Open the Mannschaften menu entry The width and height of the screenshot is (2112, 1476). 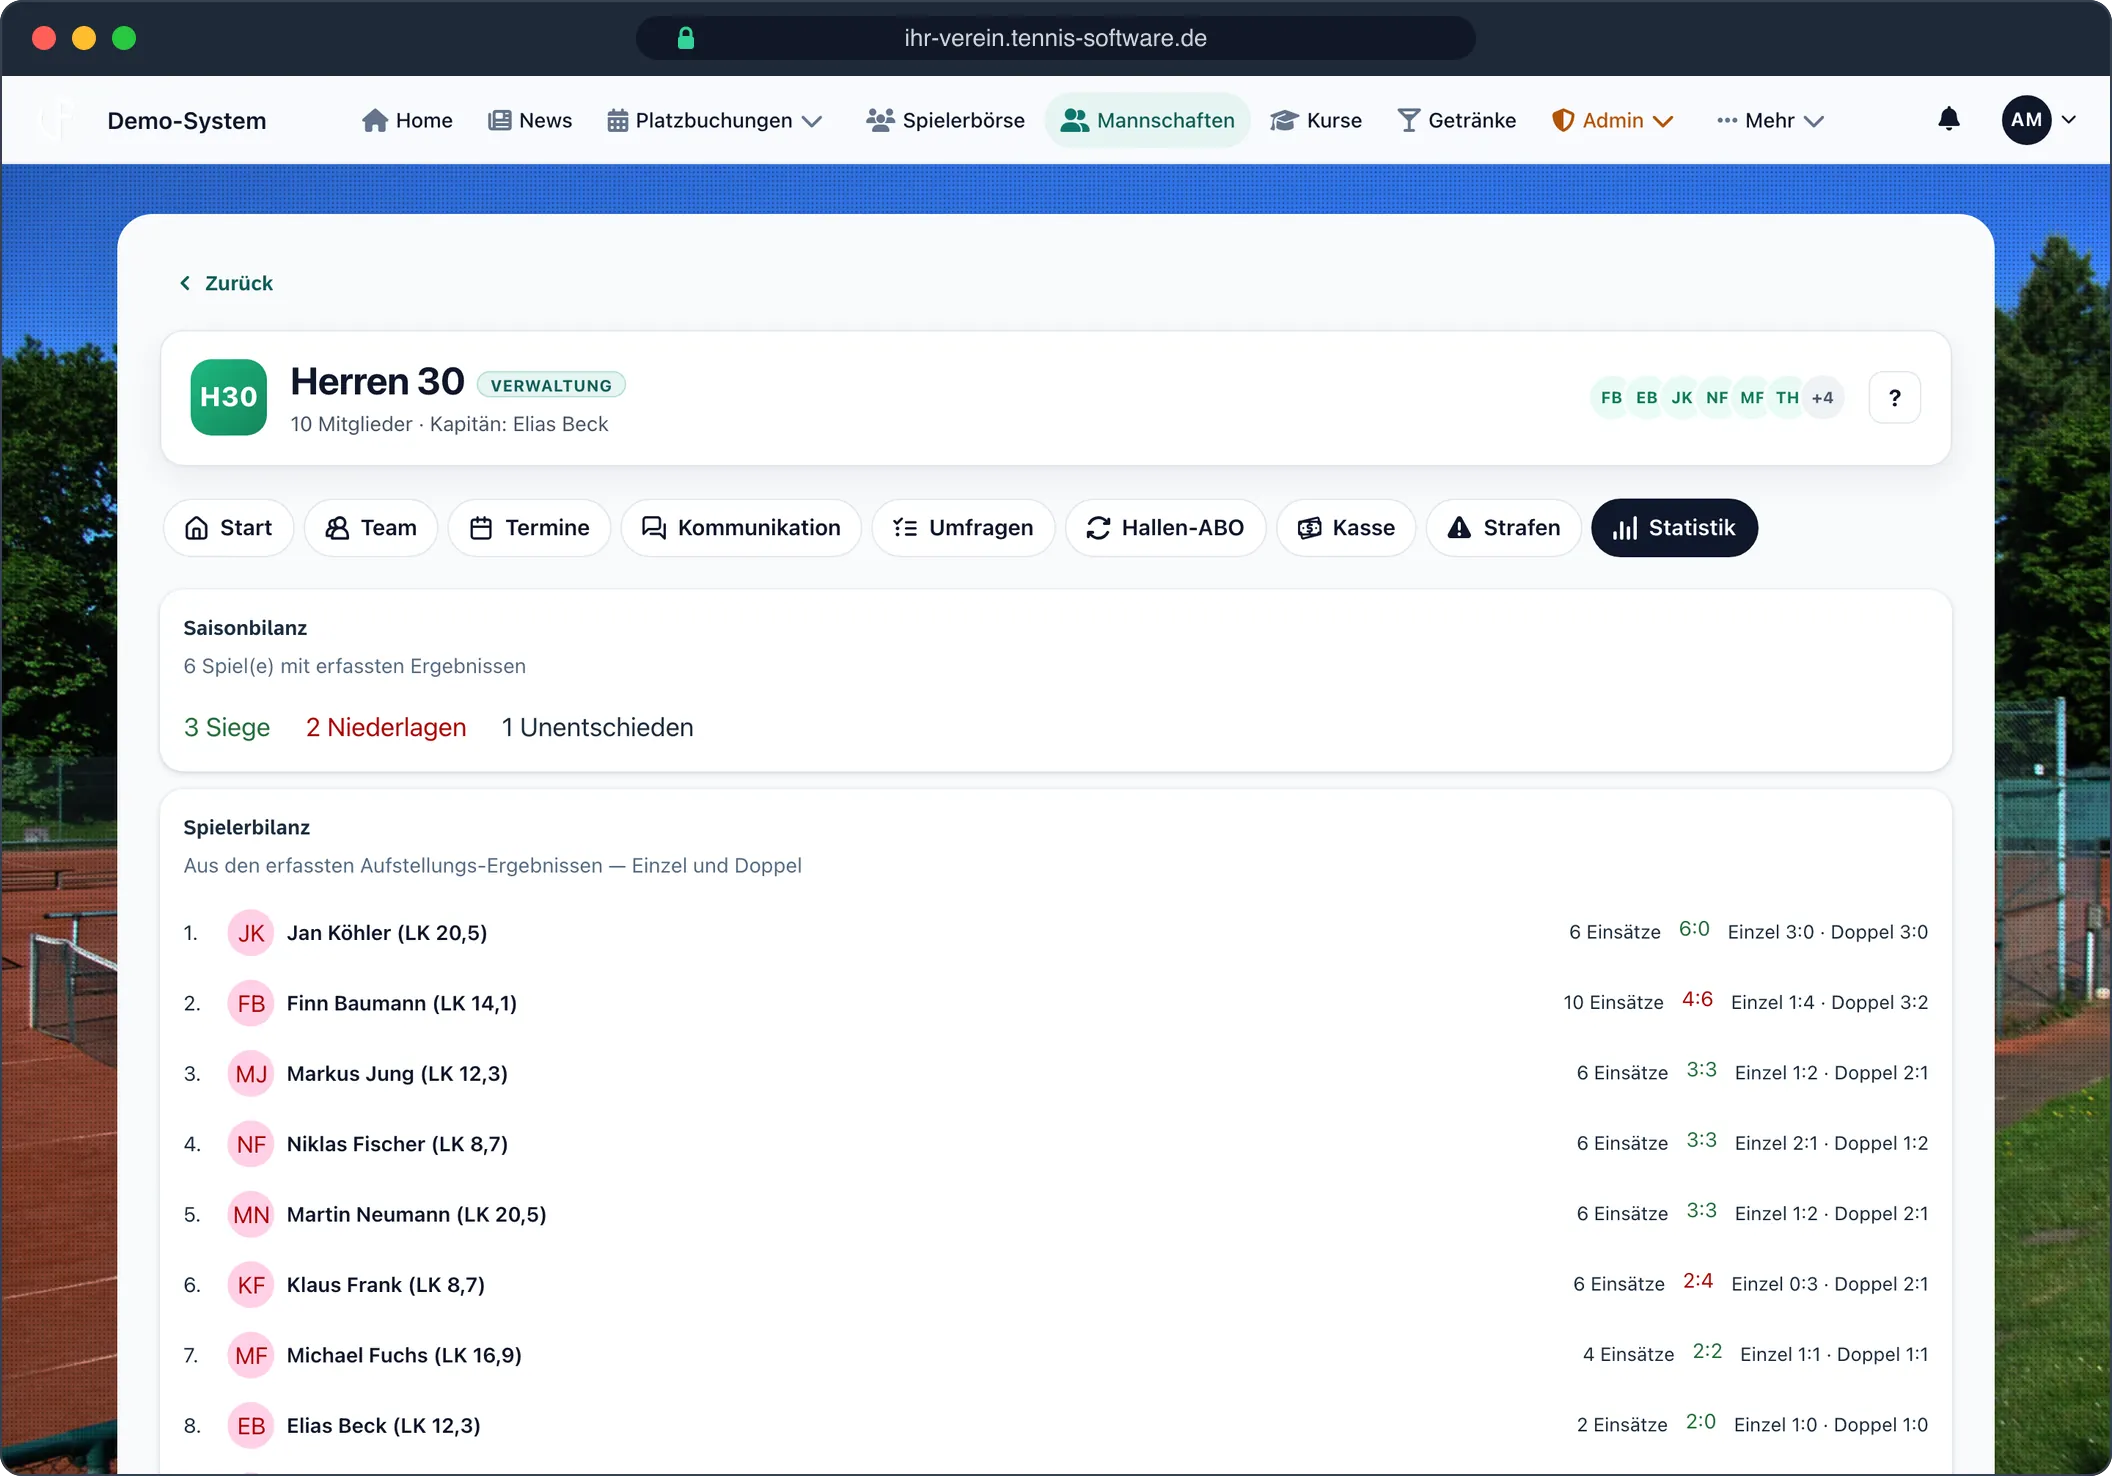click(1148, 121)
